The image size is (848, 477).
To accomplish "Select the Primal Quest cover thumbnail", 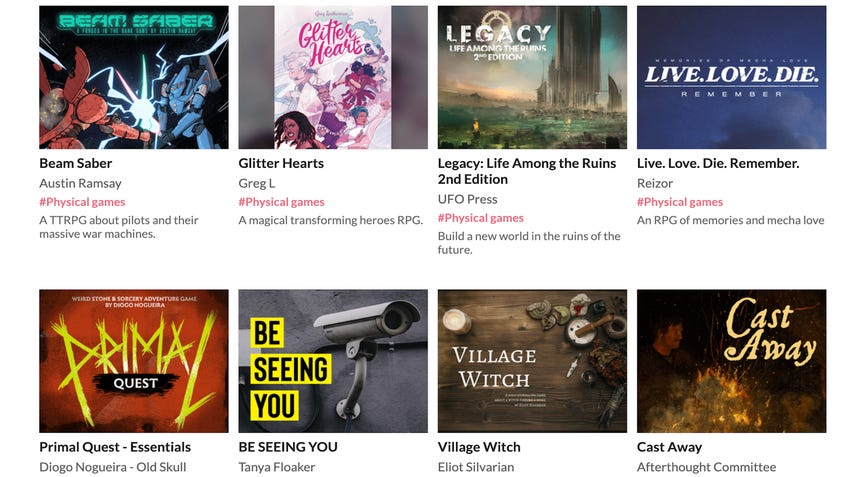I will [x=134, y=361].
